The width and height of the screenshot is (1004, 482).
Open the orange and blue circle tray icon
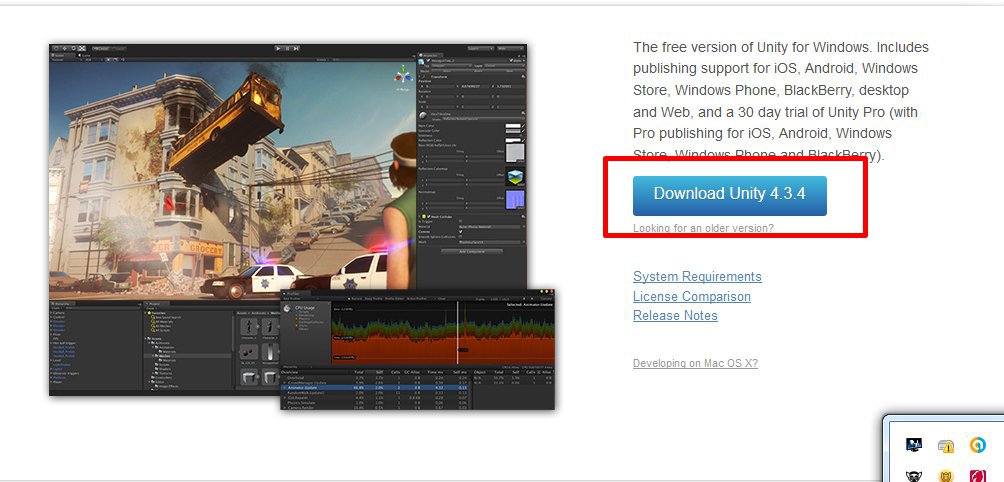coord(978,444)
